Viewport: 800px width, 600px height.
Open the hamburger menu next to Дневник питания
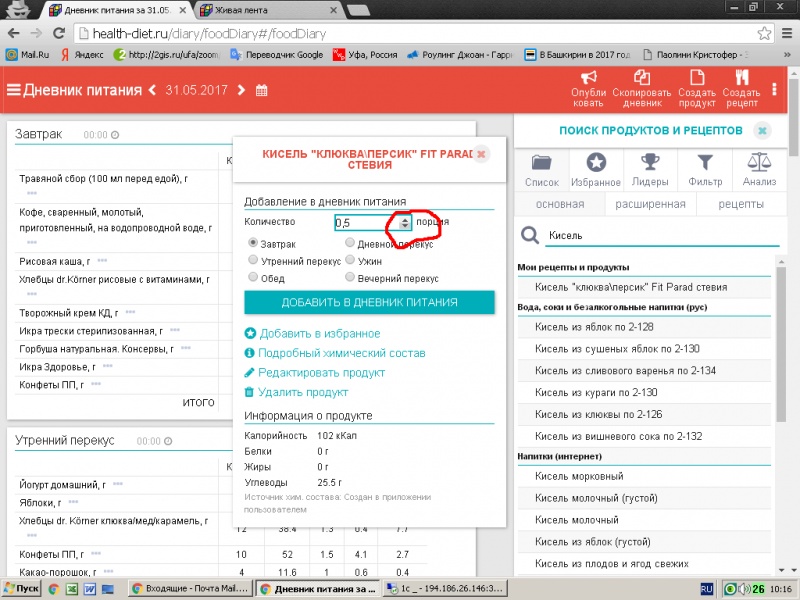coord(14,90)
